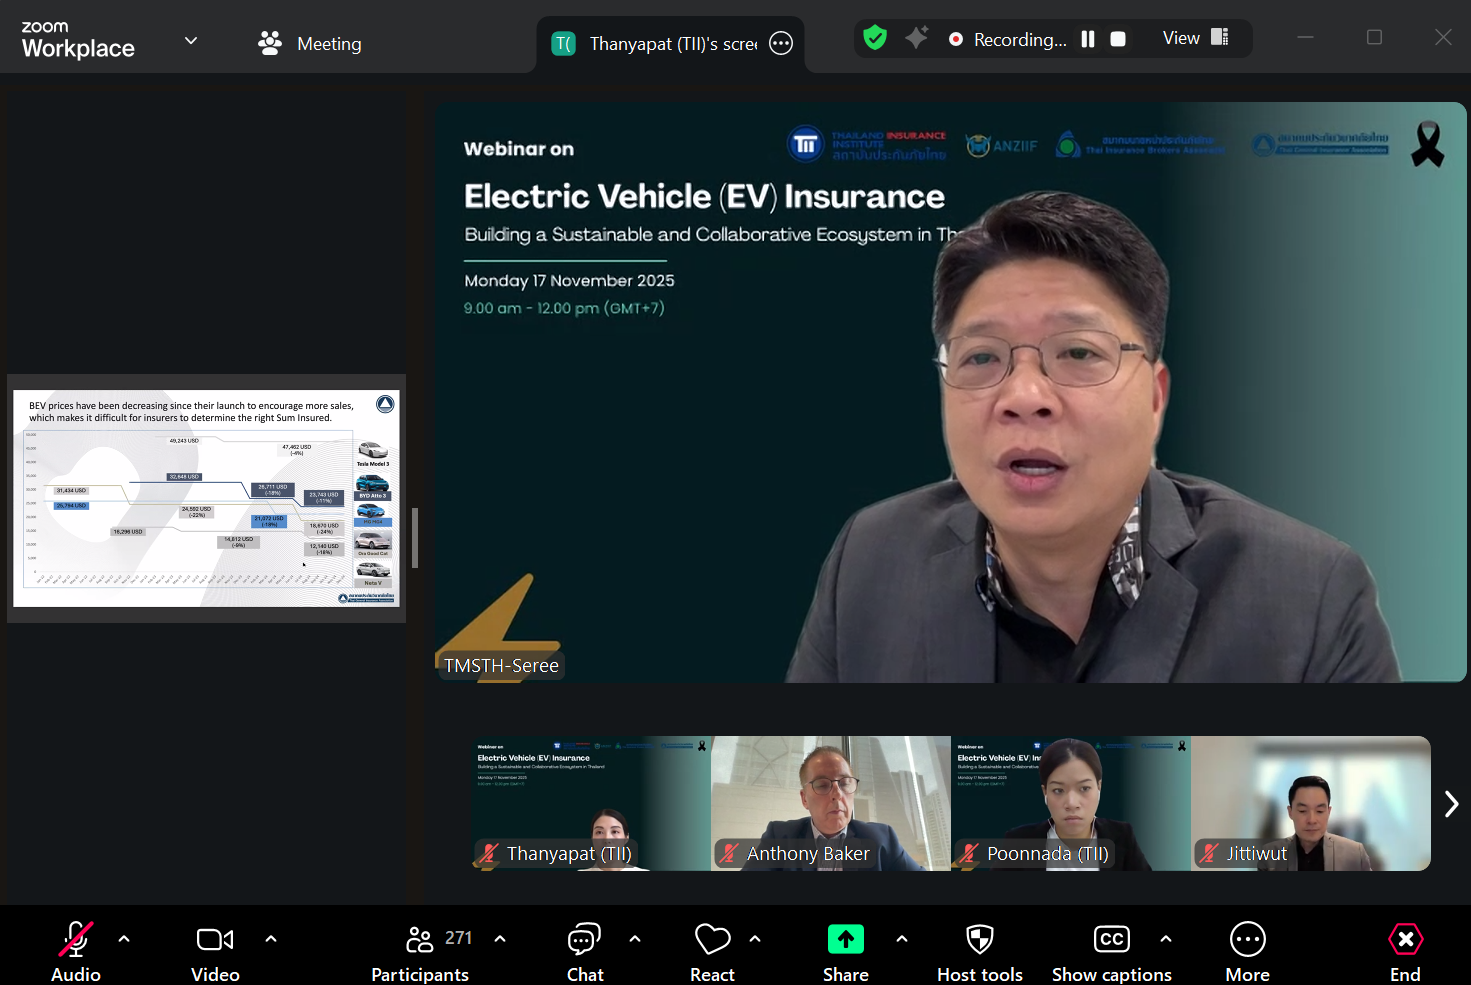
Task: Expand audio settings arrow next to Audio
Action: click(124, 939)
